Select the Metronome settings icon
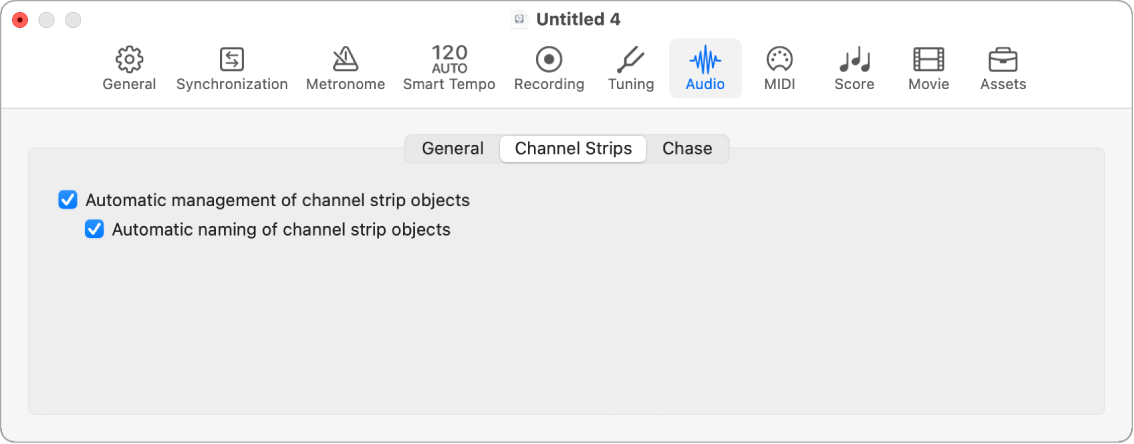Viewport: 1134px width, 444px height. pos(345,60)
